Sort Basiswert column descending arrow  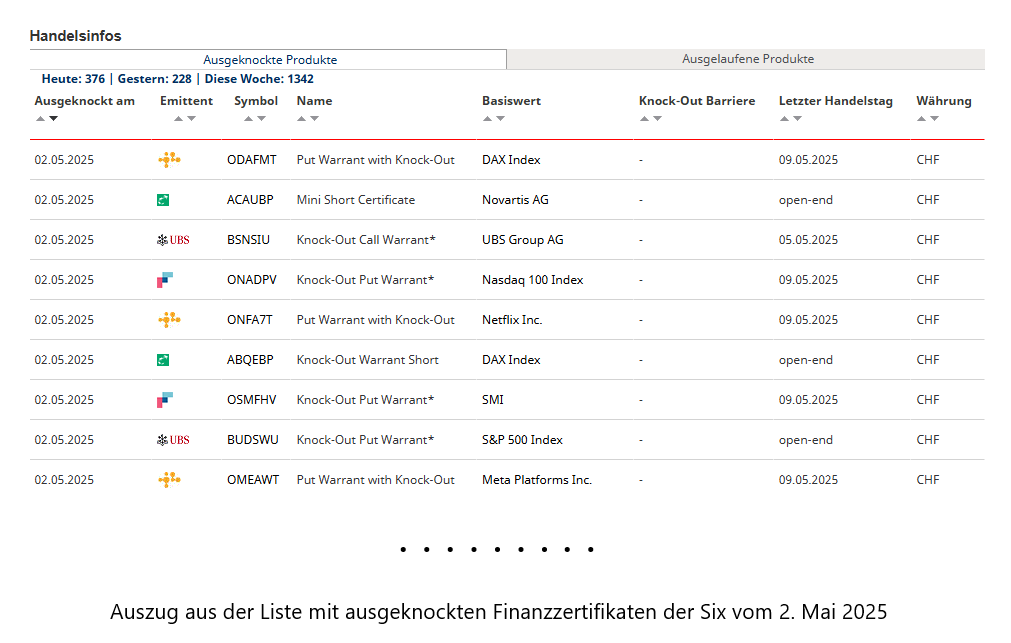500,119
